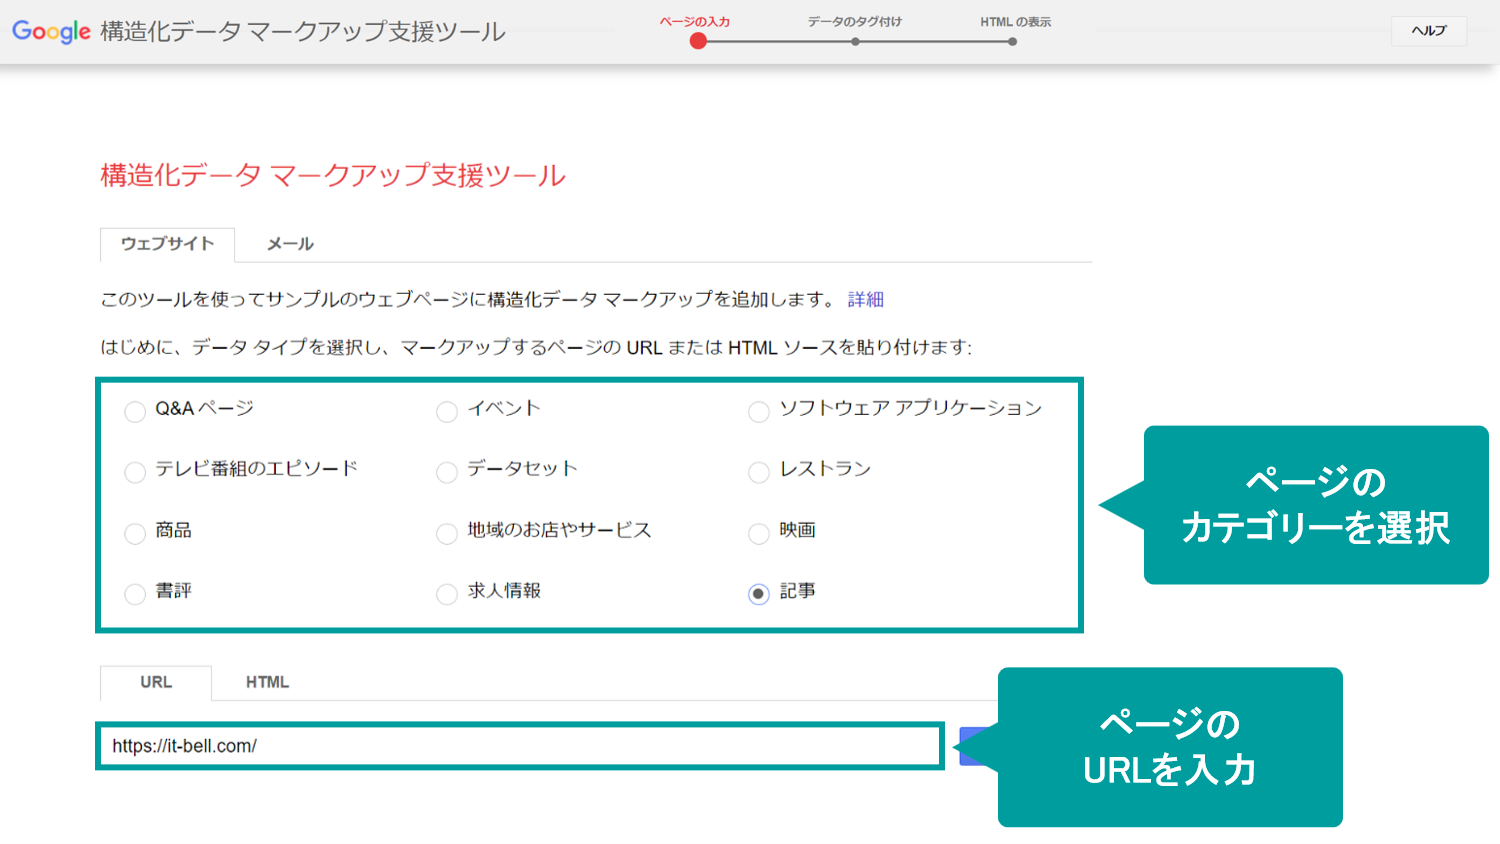Select the 映画 radio button

pyautogui.click(x=759, y=534)
